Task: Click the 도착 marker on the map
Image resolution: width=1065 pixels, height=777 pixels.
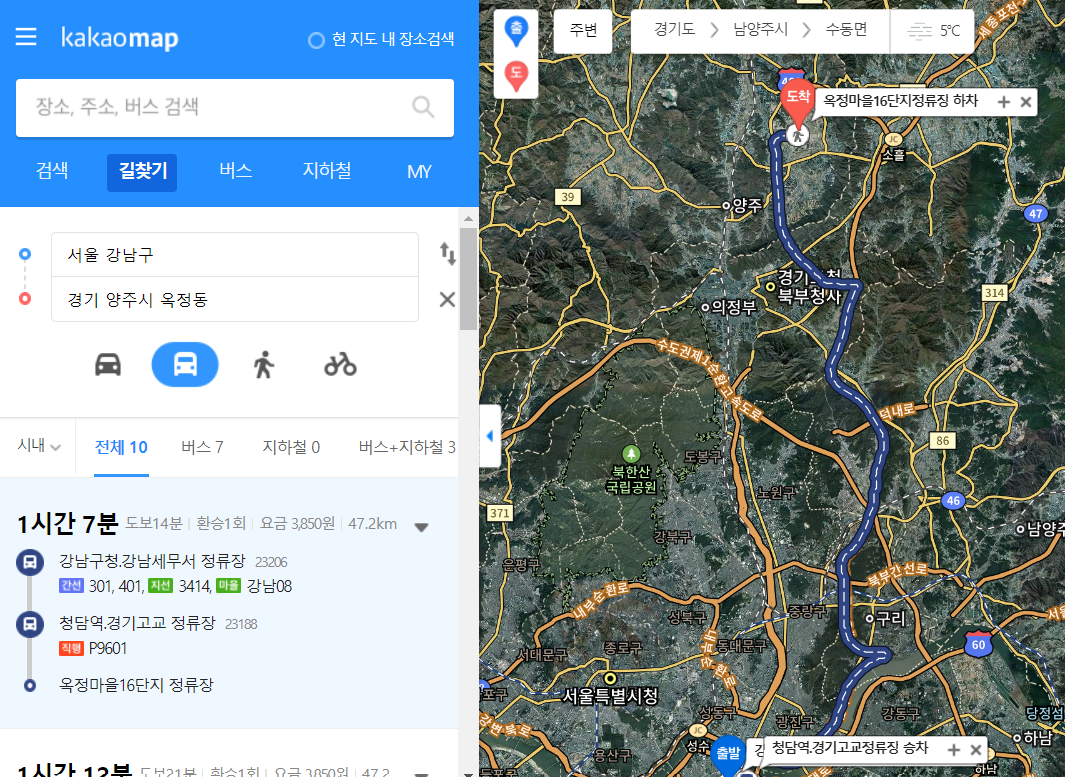Action: pyautogui.click(x=797, y=102)
